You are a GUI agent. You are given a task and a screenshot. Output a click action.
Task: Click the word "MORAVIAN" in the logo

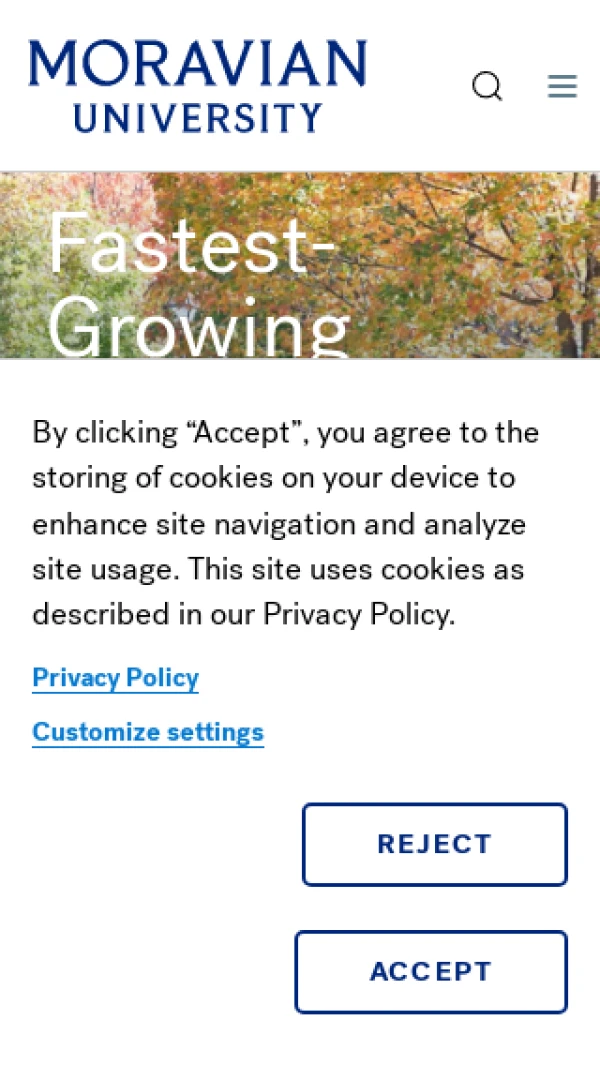198,65
